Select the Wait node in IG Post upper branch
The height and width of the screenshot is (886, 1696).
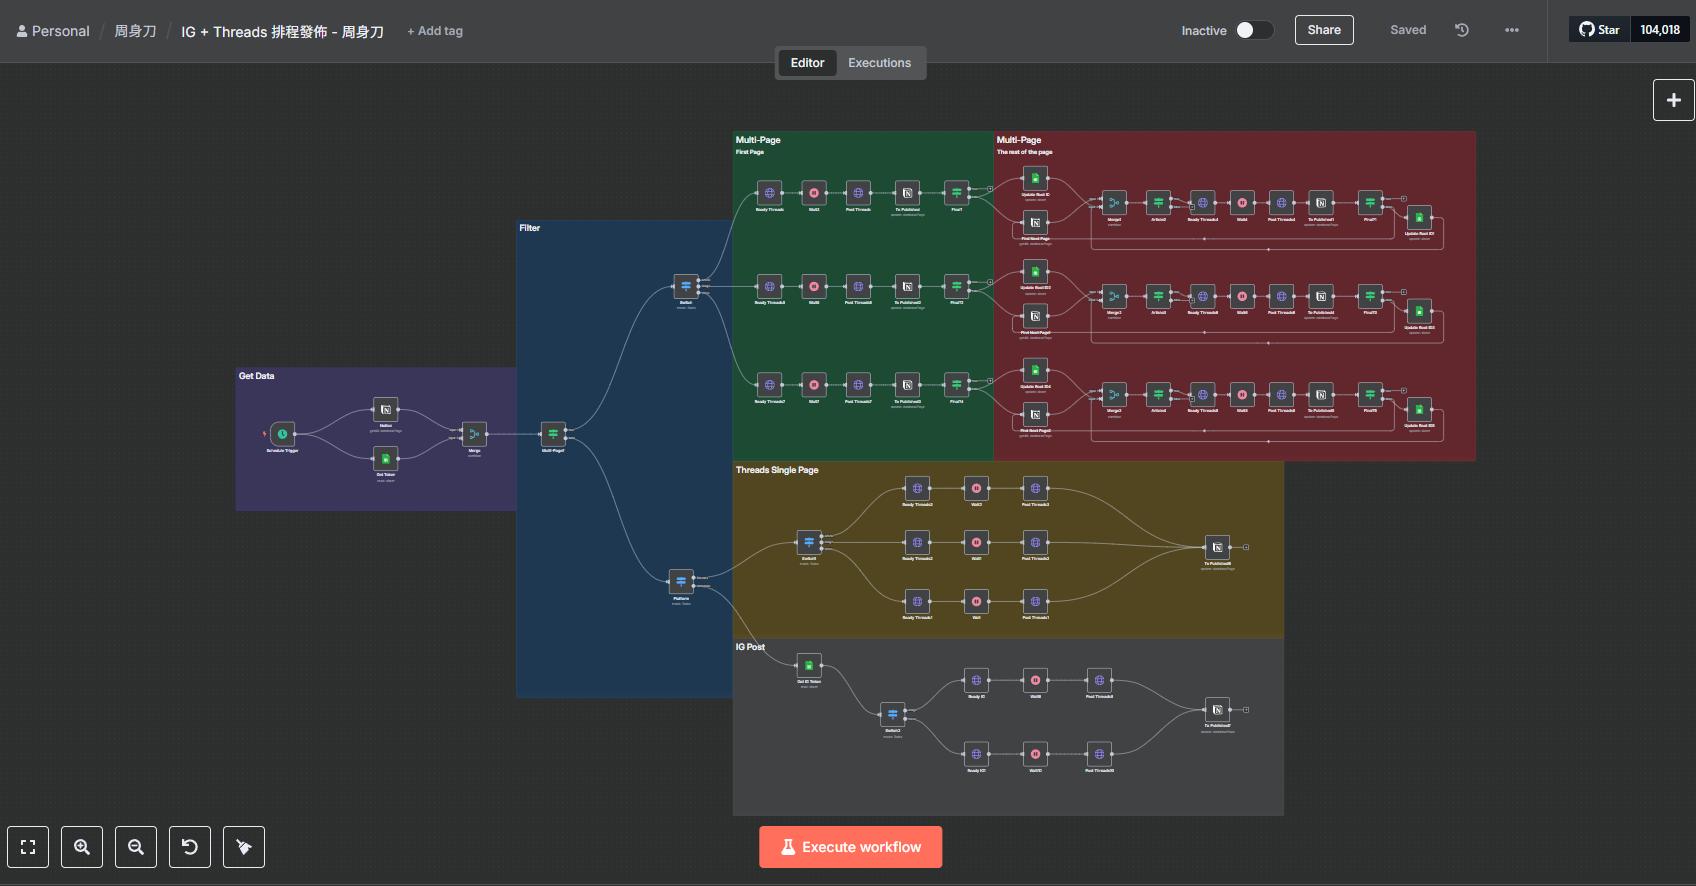[1035, 680]
